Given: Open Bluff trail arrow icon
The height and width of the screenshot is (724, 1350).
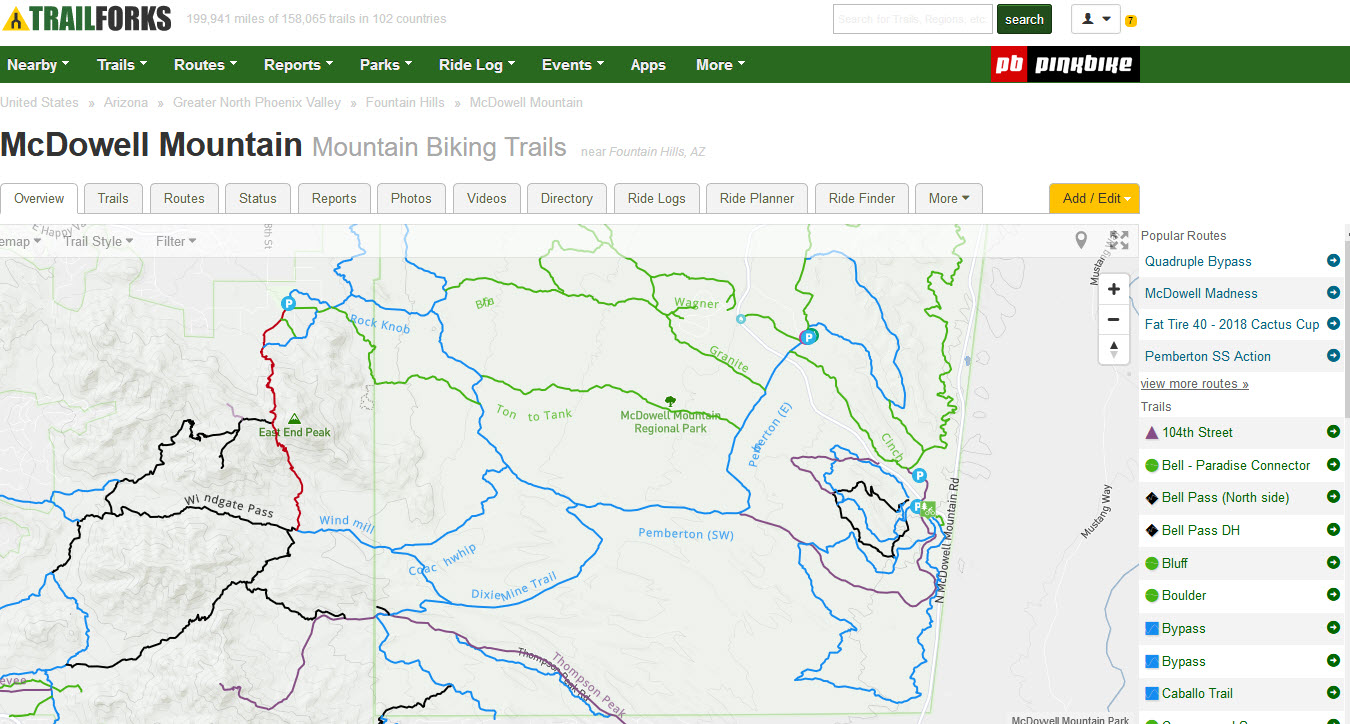Looking at the screenshot, I should (x=1333, y=563).
